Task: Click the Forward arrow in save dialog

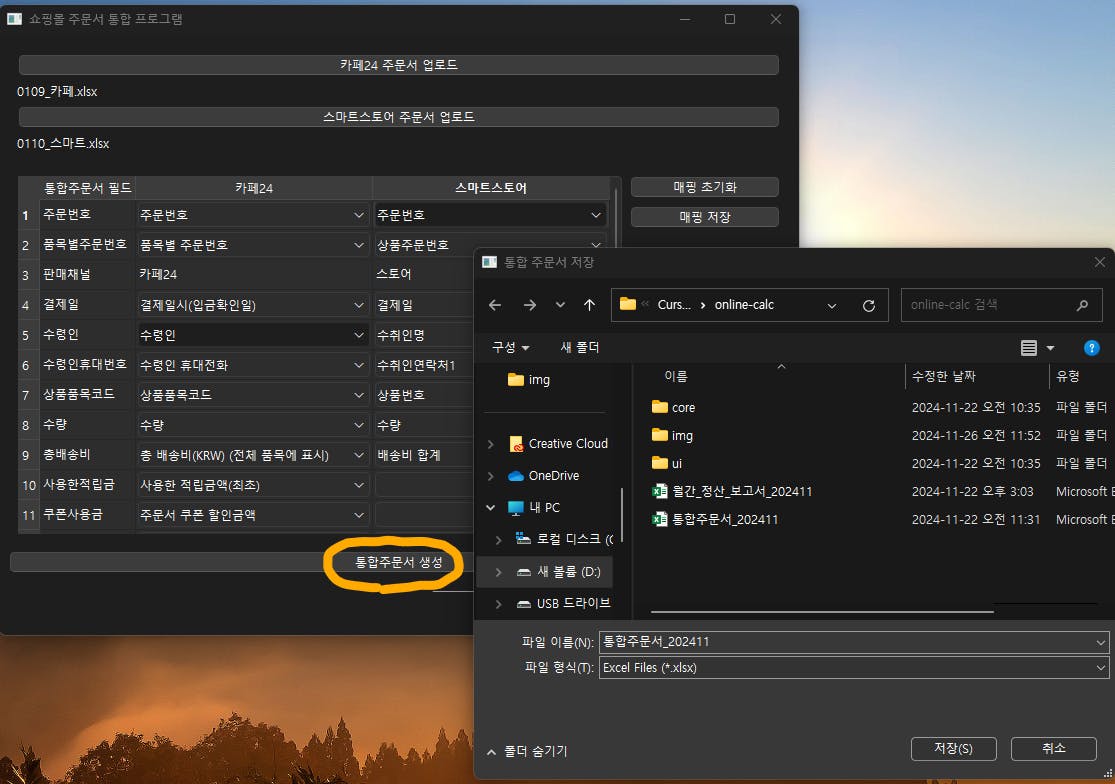Action: click(x=530, y=305)
